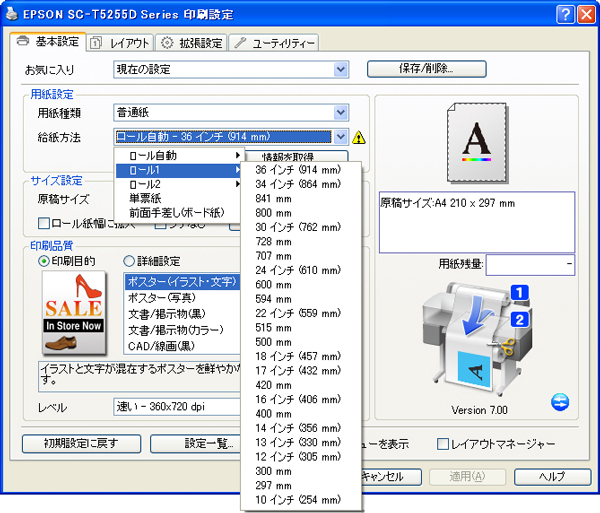Click the yellow warning triangle icon

pos(359,137)
